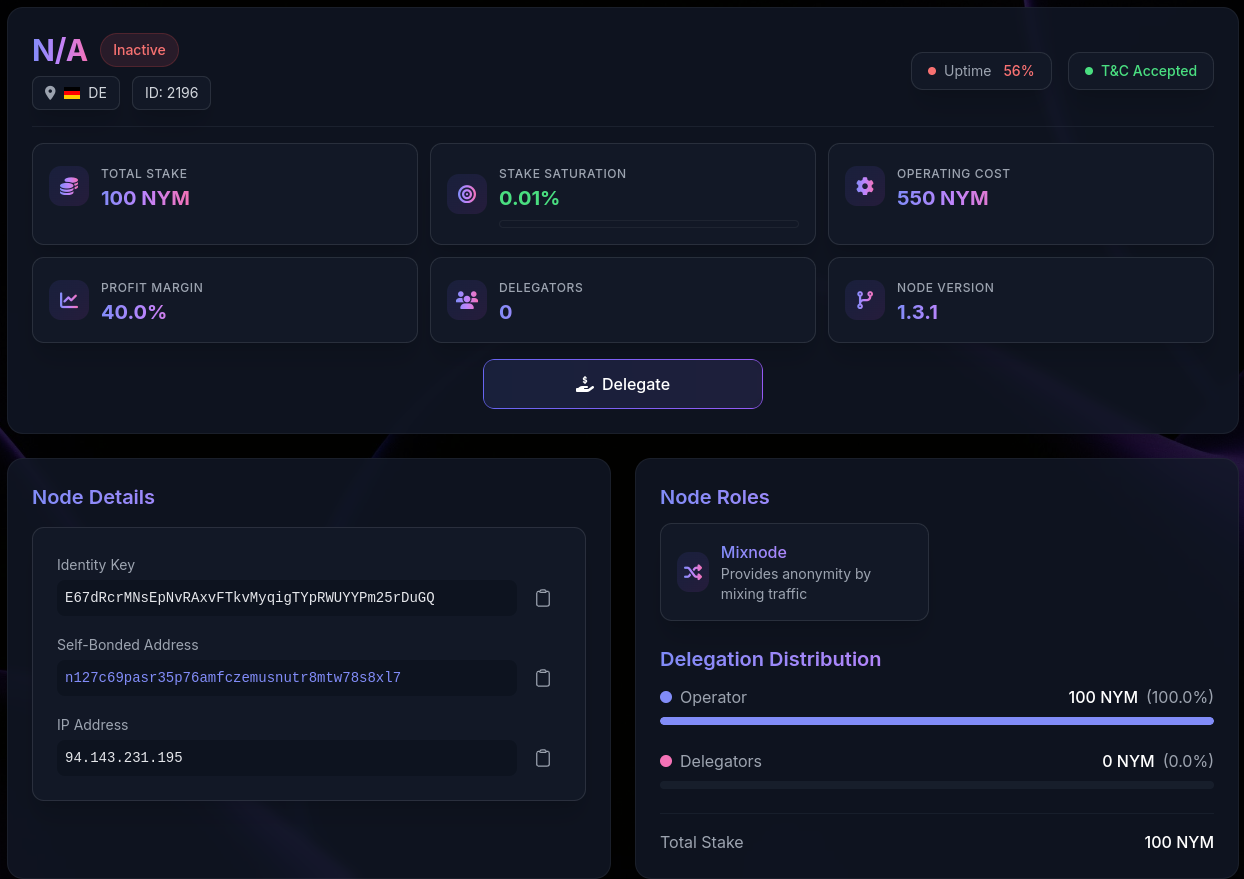
Task: Click the N/A node name heading
Action: point(60,50)
